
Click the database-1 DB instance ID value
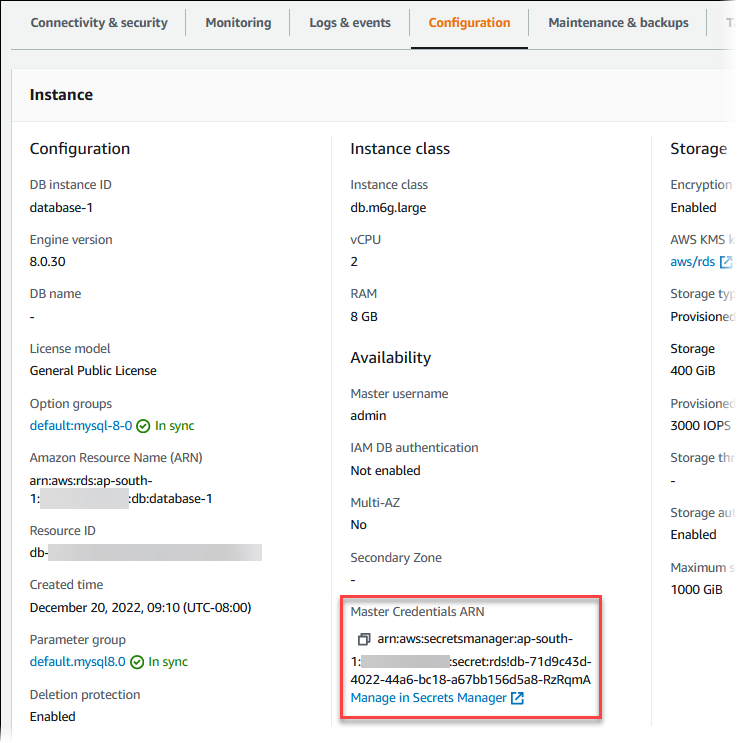[x=61, y=208]
